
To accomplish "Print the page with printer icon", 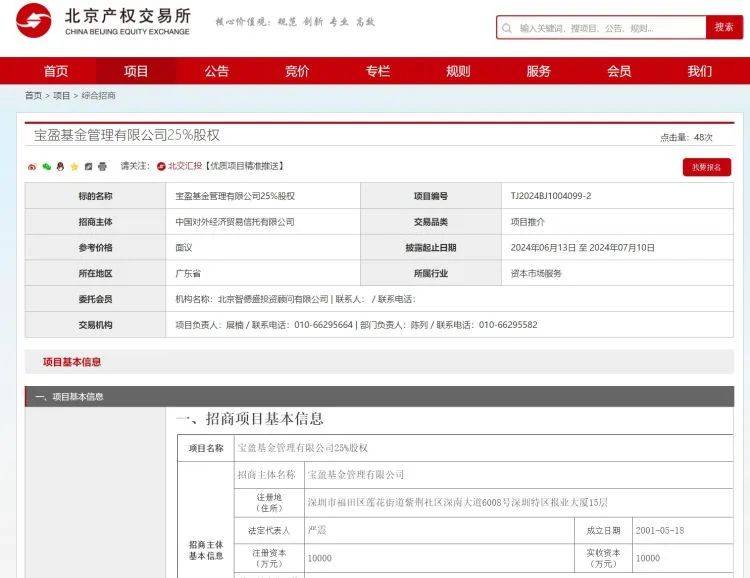I will 102,167.
